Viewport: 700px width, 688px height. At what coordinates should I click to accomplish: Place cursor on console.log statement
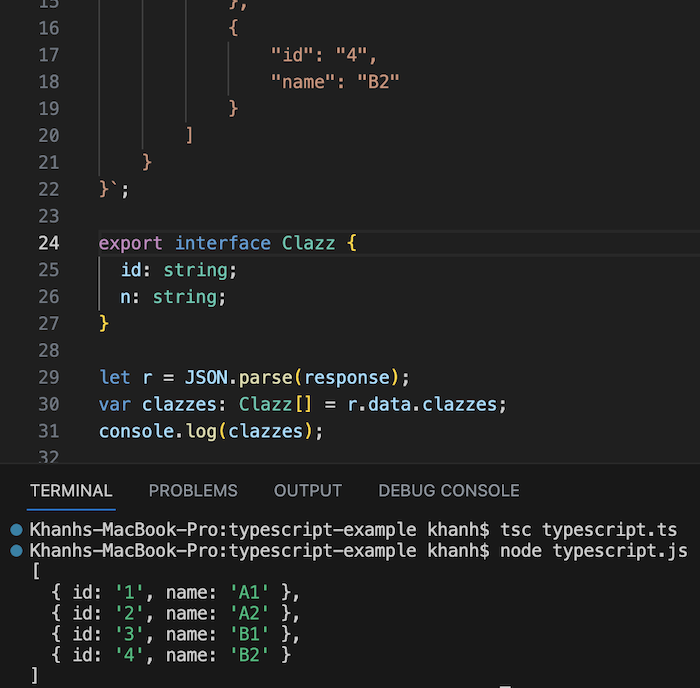pyautogui.click(x=211, y=431)
